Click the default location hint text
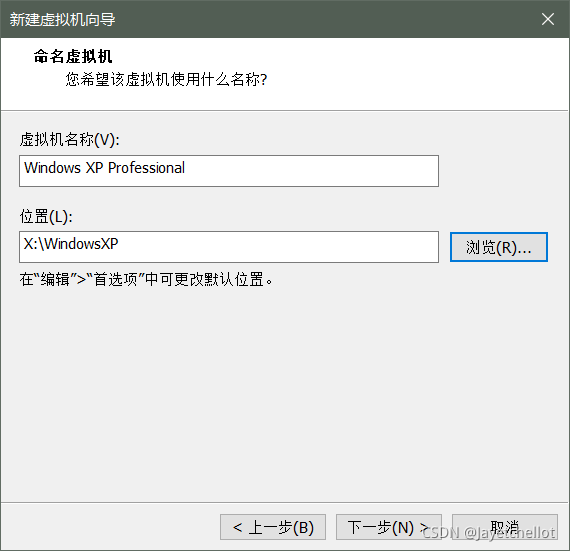The width and height of the screenshot is (570, 551). tap(146, 279)
